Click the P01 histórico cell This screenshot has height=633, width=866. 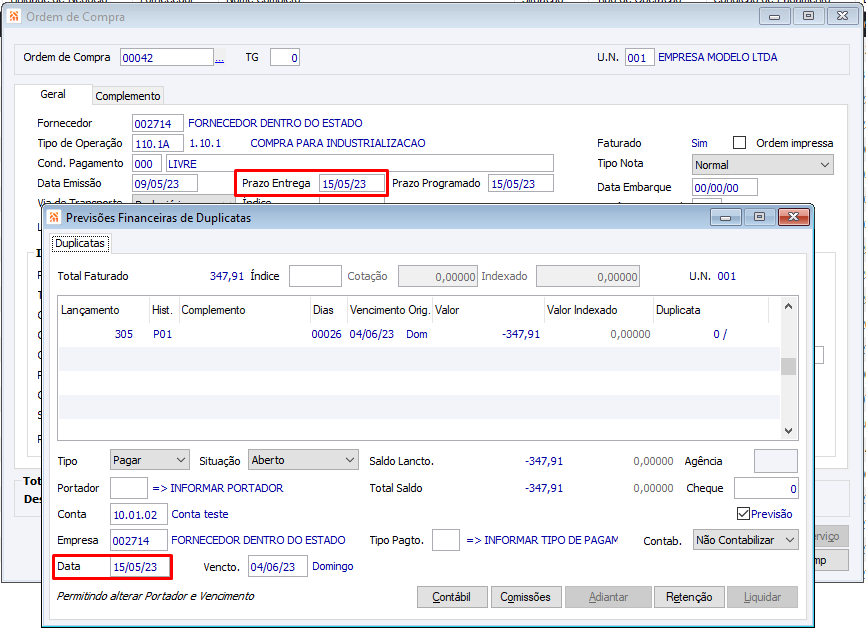pyautogui.click(x=162, y=334)
